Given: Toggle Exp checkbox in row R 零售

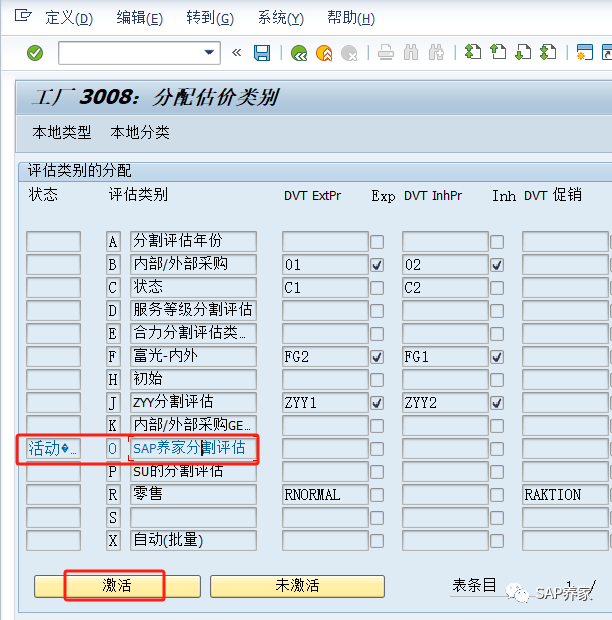Looking at the screenshot, I should pos(377,495).
